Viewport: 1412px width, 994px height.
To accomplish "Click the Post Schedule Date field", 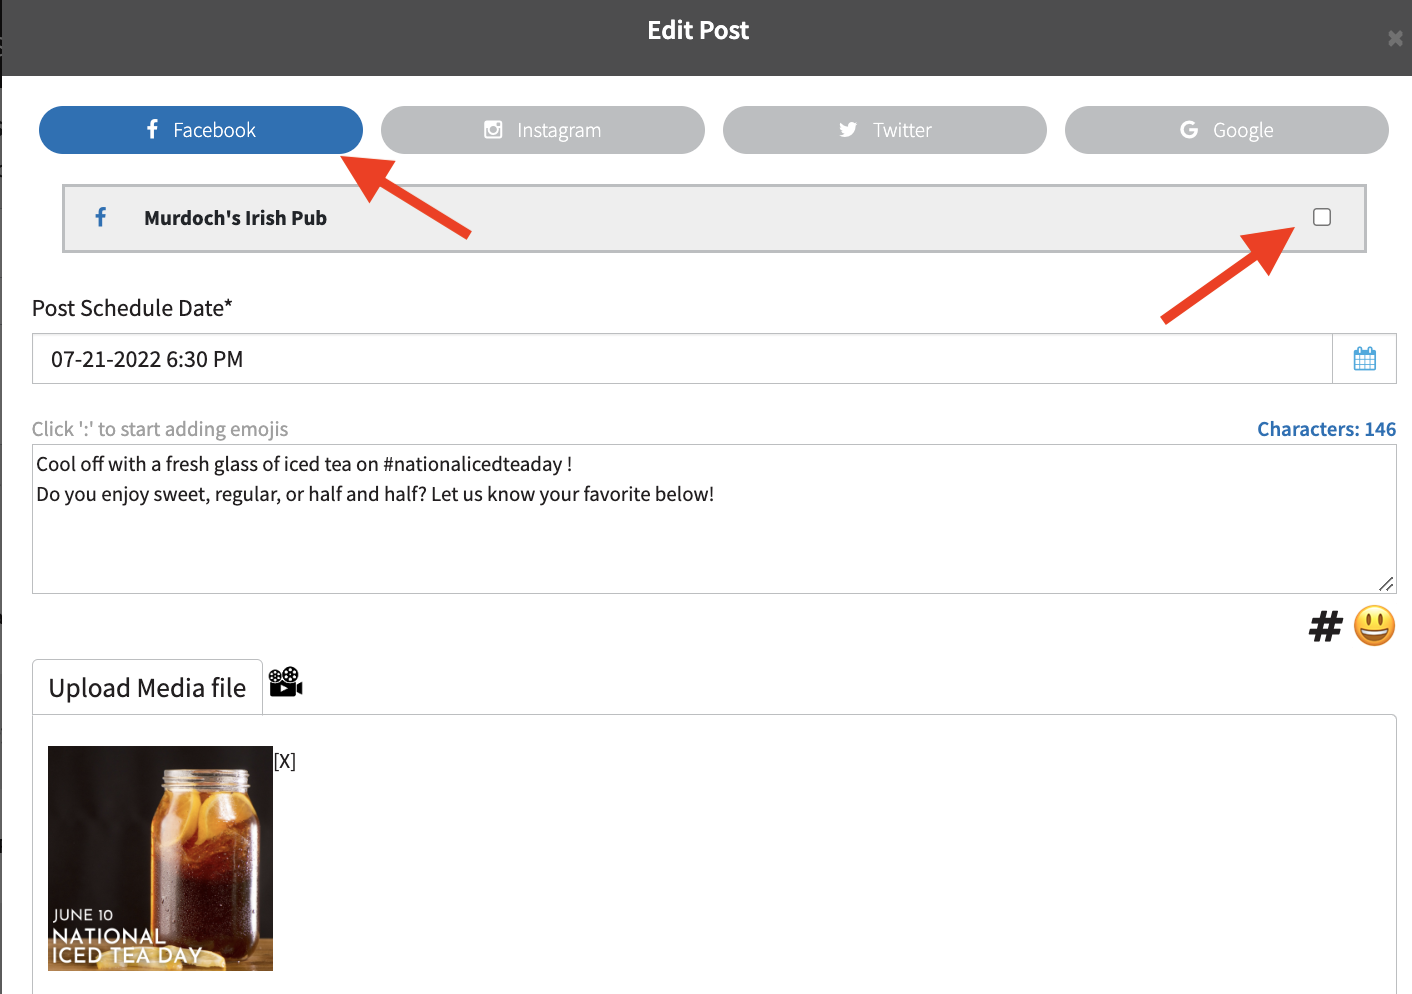I will 682,359.
